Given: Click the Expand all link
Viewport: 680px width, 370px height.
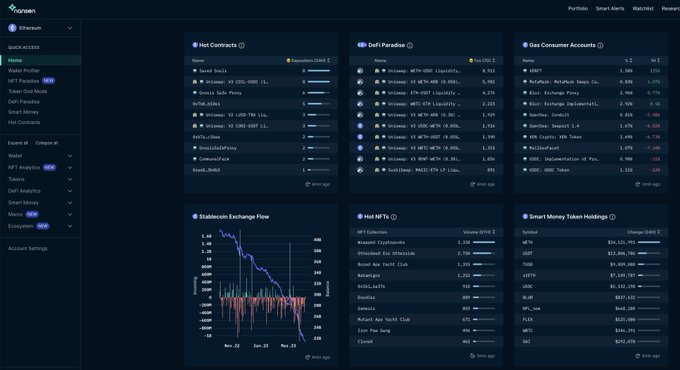Looking at the screenshot, I should pyautogui.click(x=18, y=143).
